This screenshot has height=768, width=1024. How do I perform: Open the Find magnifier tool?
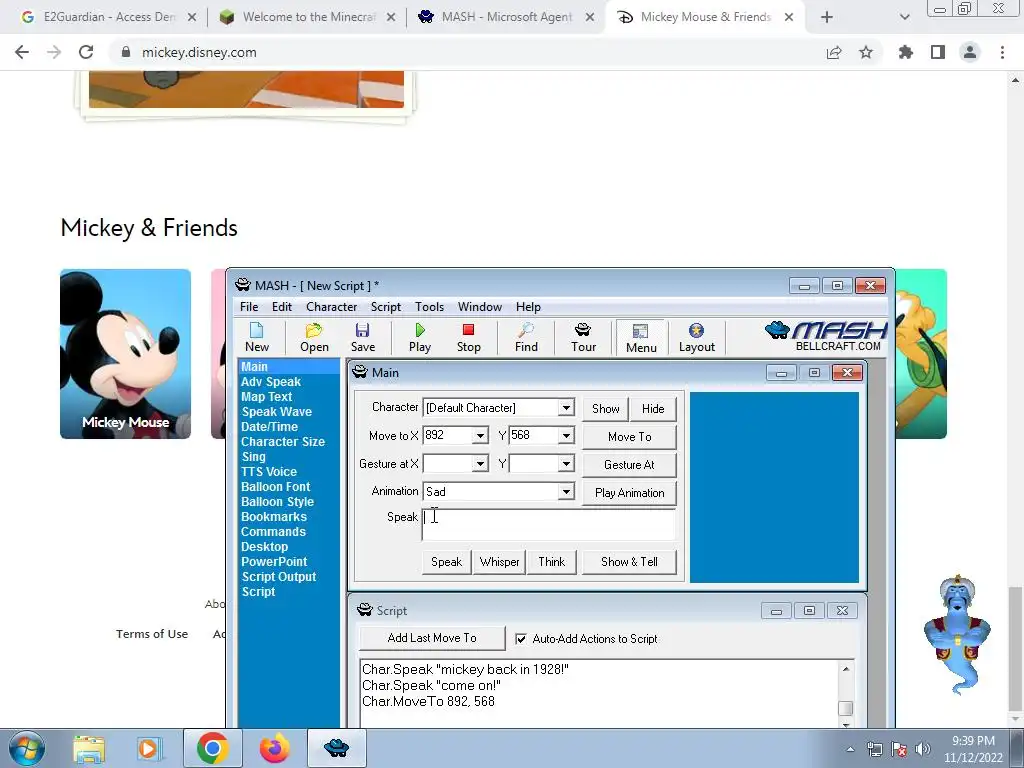click(x=526, y=337)
